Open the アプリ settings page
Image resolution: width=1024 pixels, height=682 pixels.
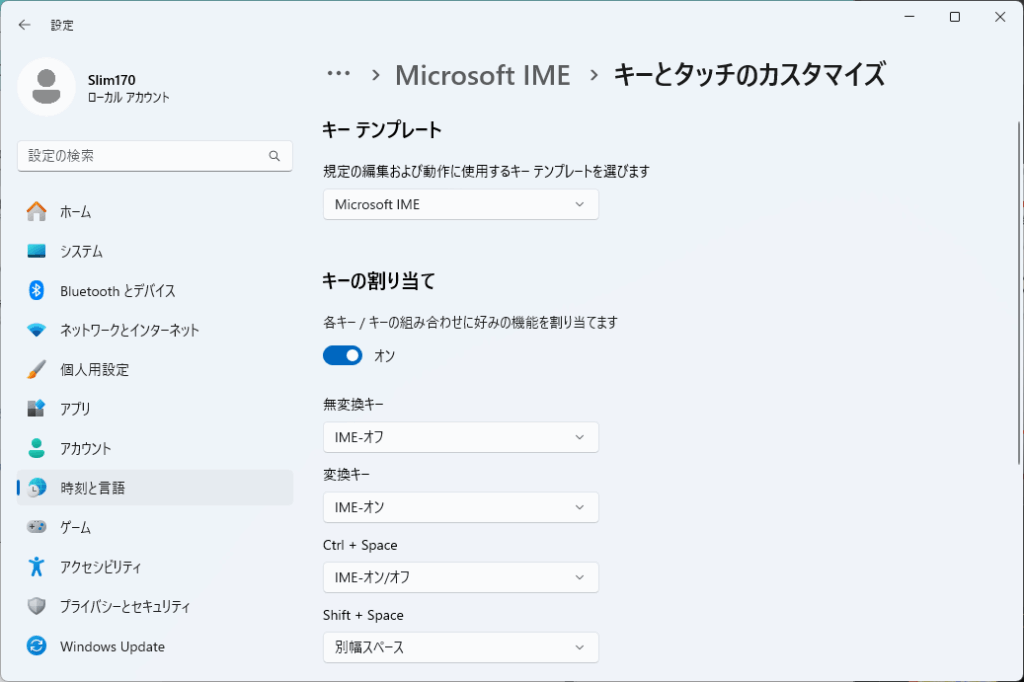155,409
